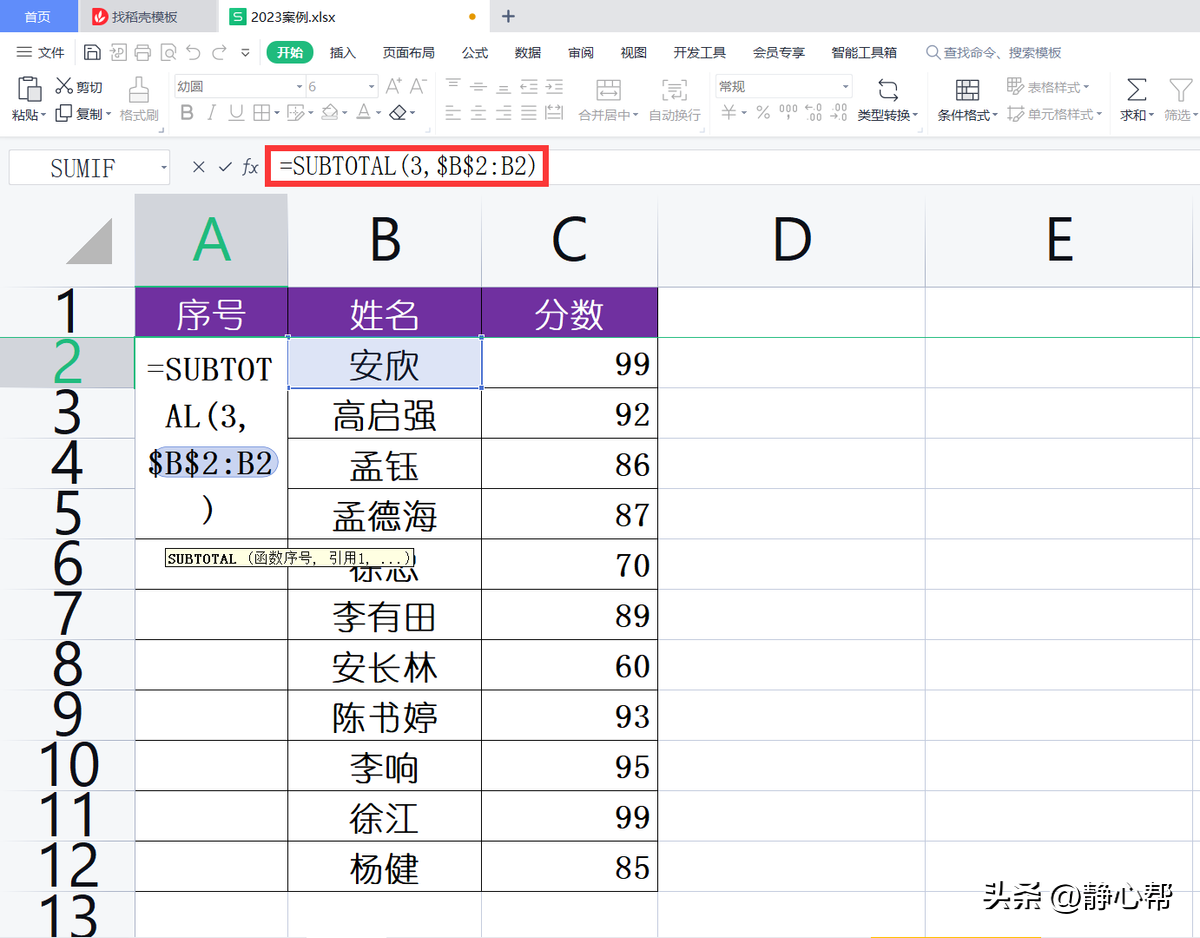Screen dimensions: 1200x938
Task: Click the Cut (剪切) scissors icon
Action: [x=64, y=86]
